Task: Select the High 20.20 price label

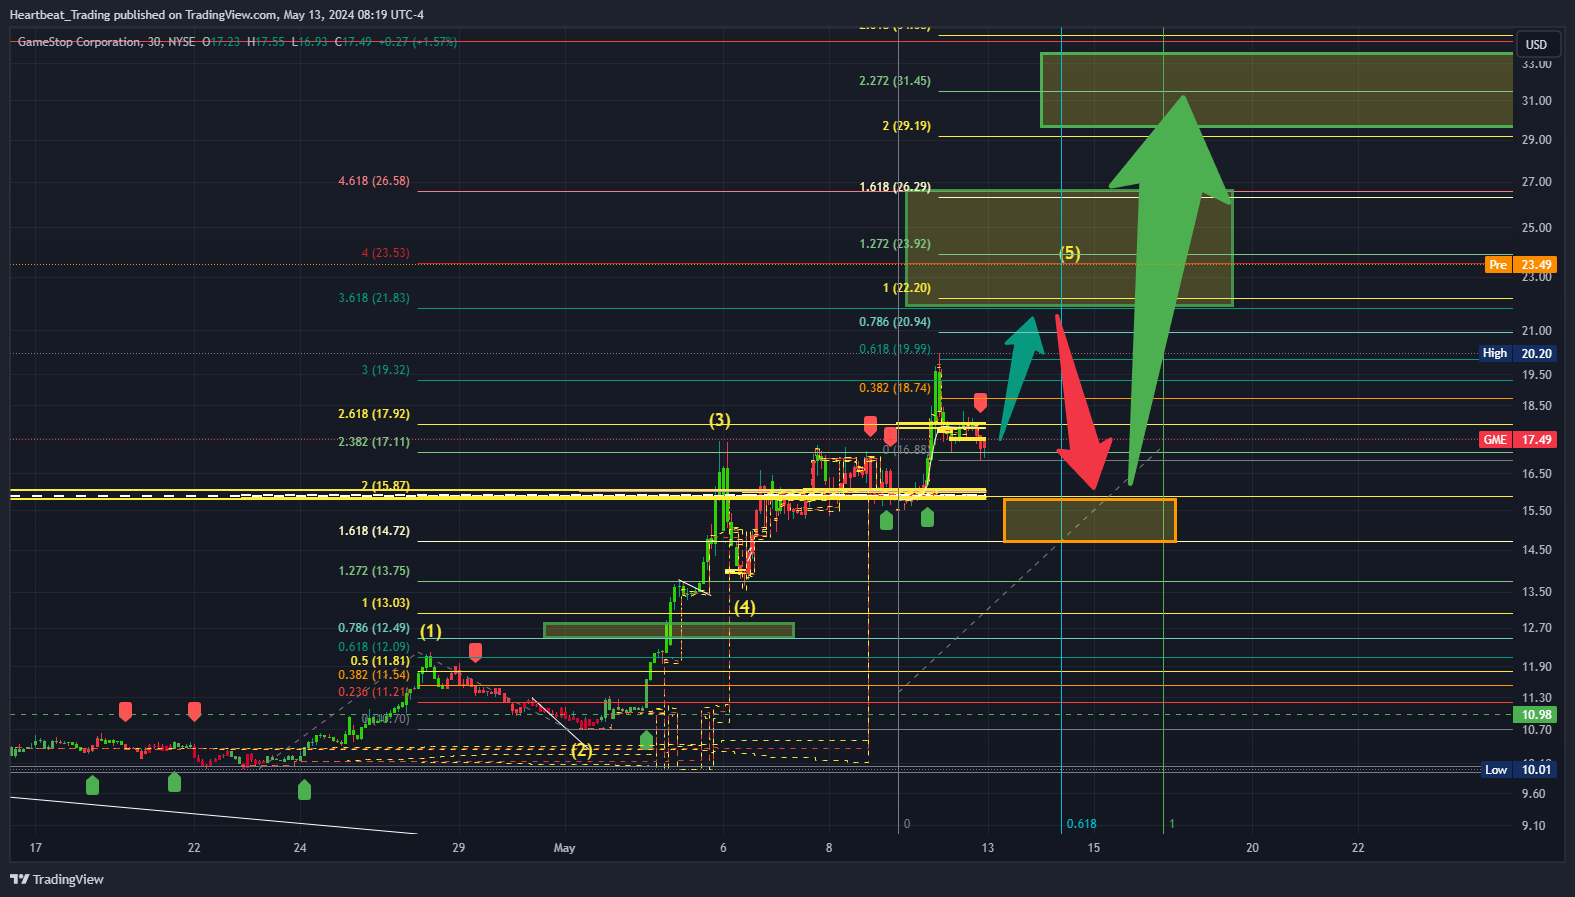Action: point(1517,353)
